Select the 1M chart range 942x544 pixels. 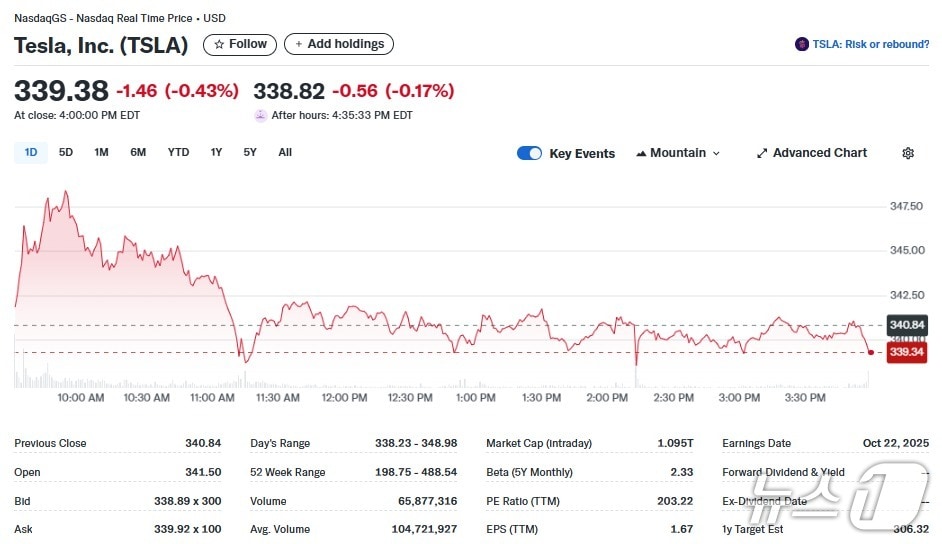(x=101, y=152)
